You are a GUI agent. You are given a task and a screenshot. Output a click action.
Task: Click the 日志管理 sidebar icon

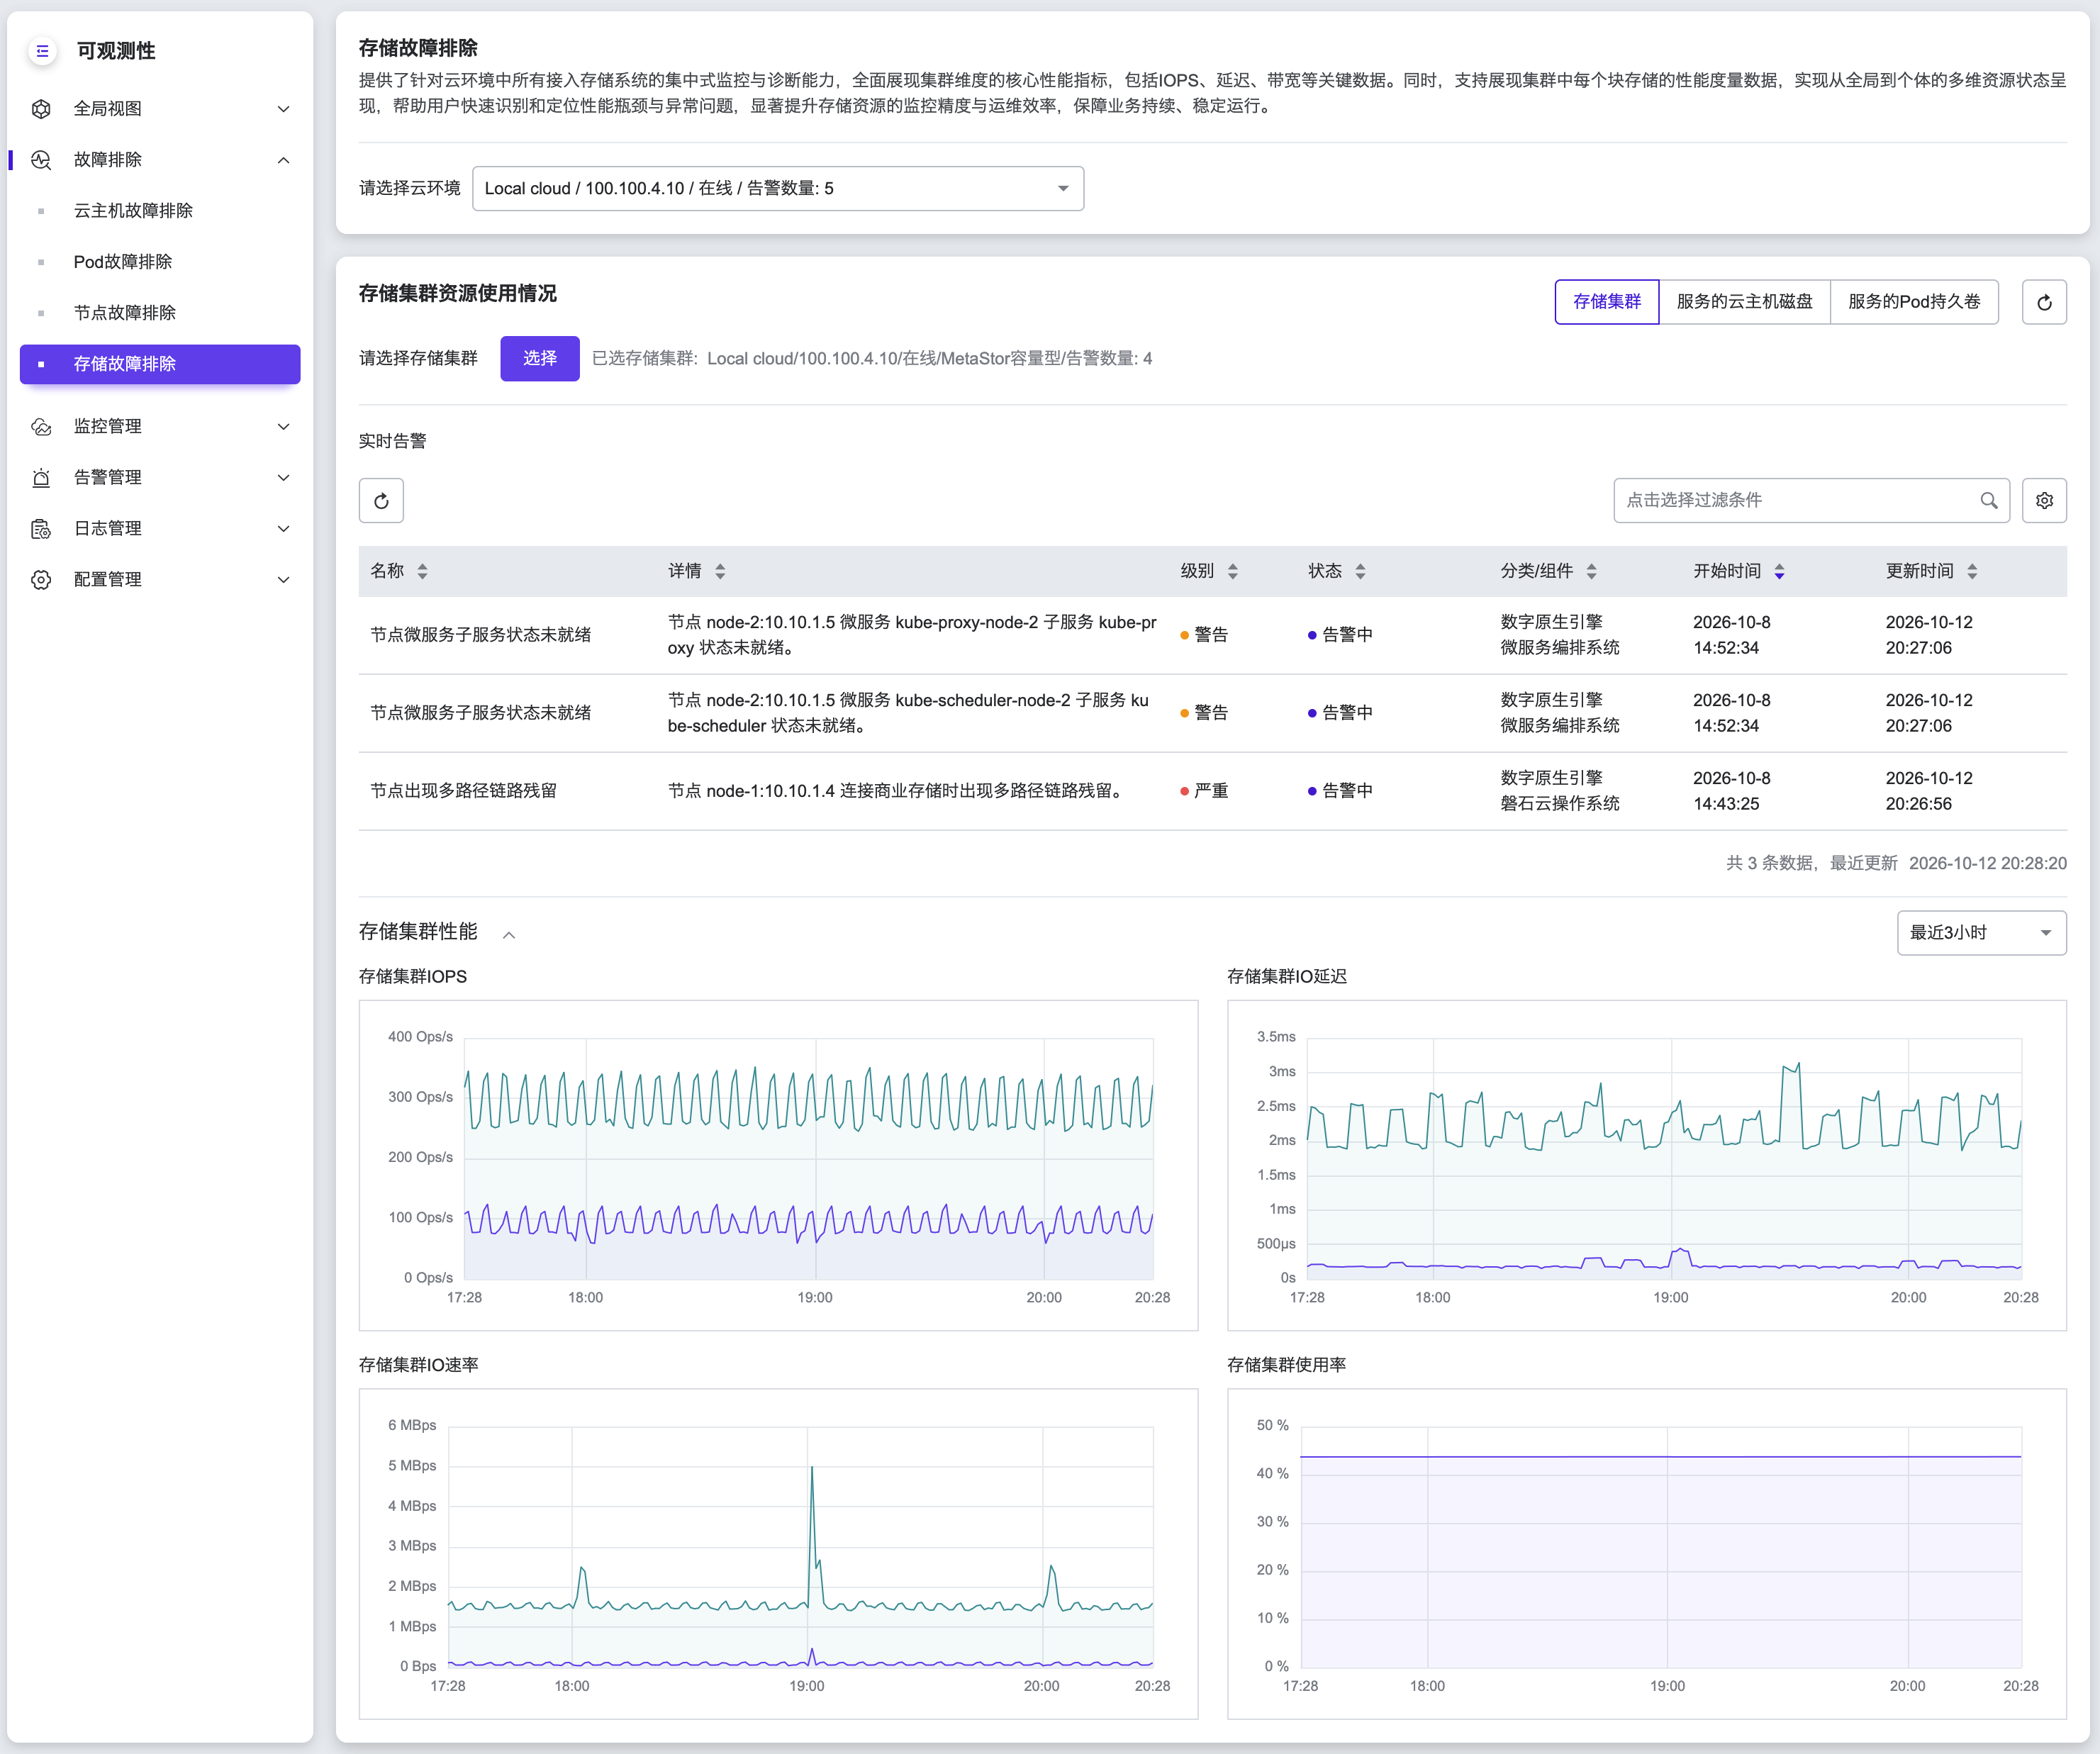(41, 529)
